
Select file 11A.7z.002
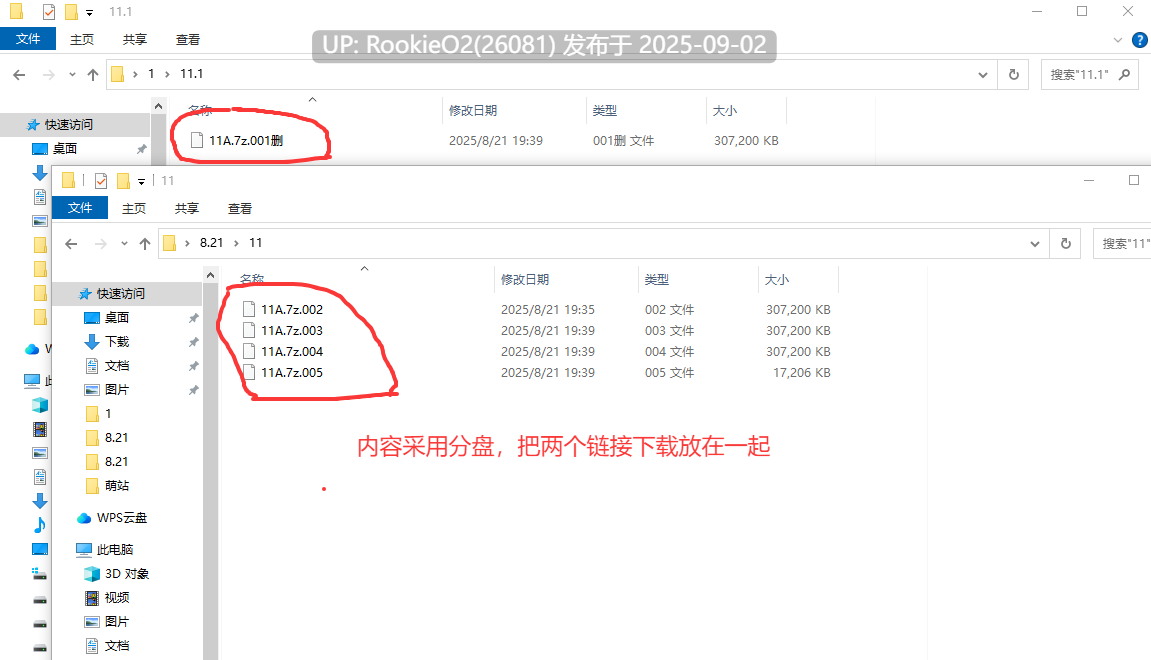click(x=292, y=309)
